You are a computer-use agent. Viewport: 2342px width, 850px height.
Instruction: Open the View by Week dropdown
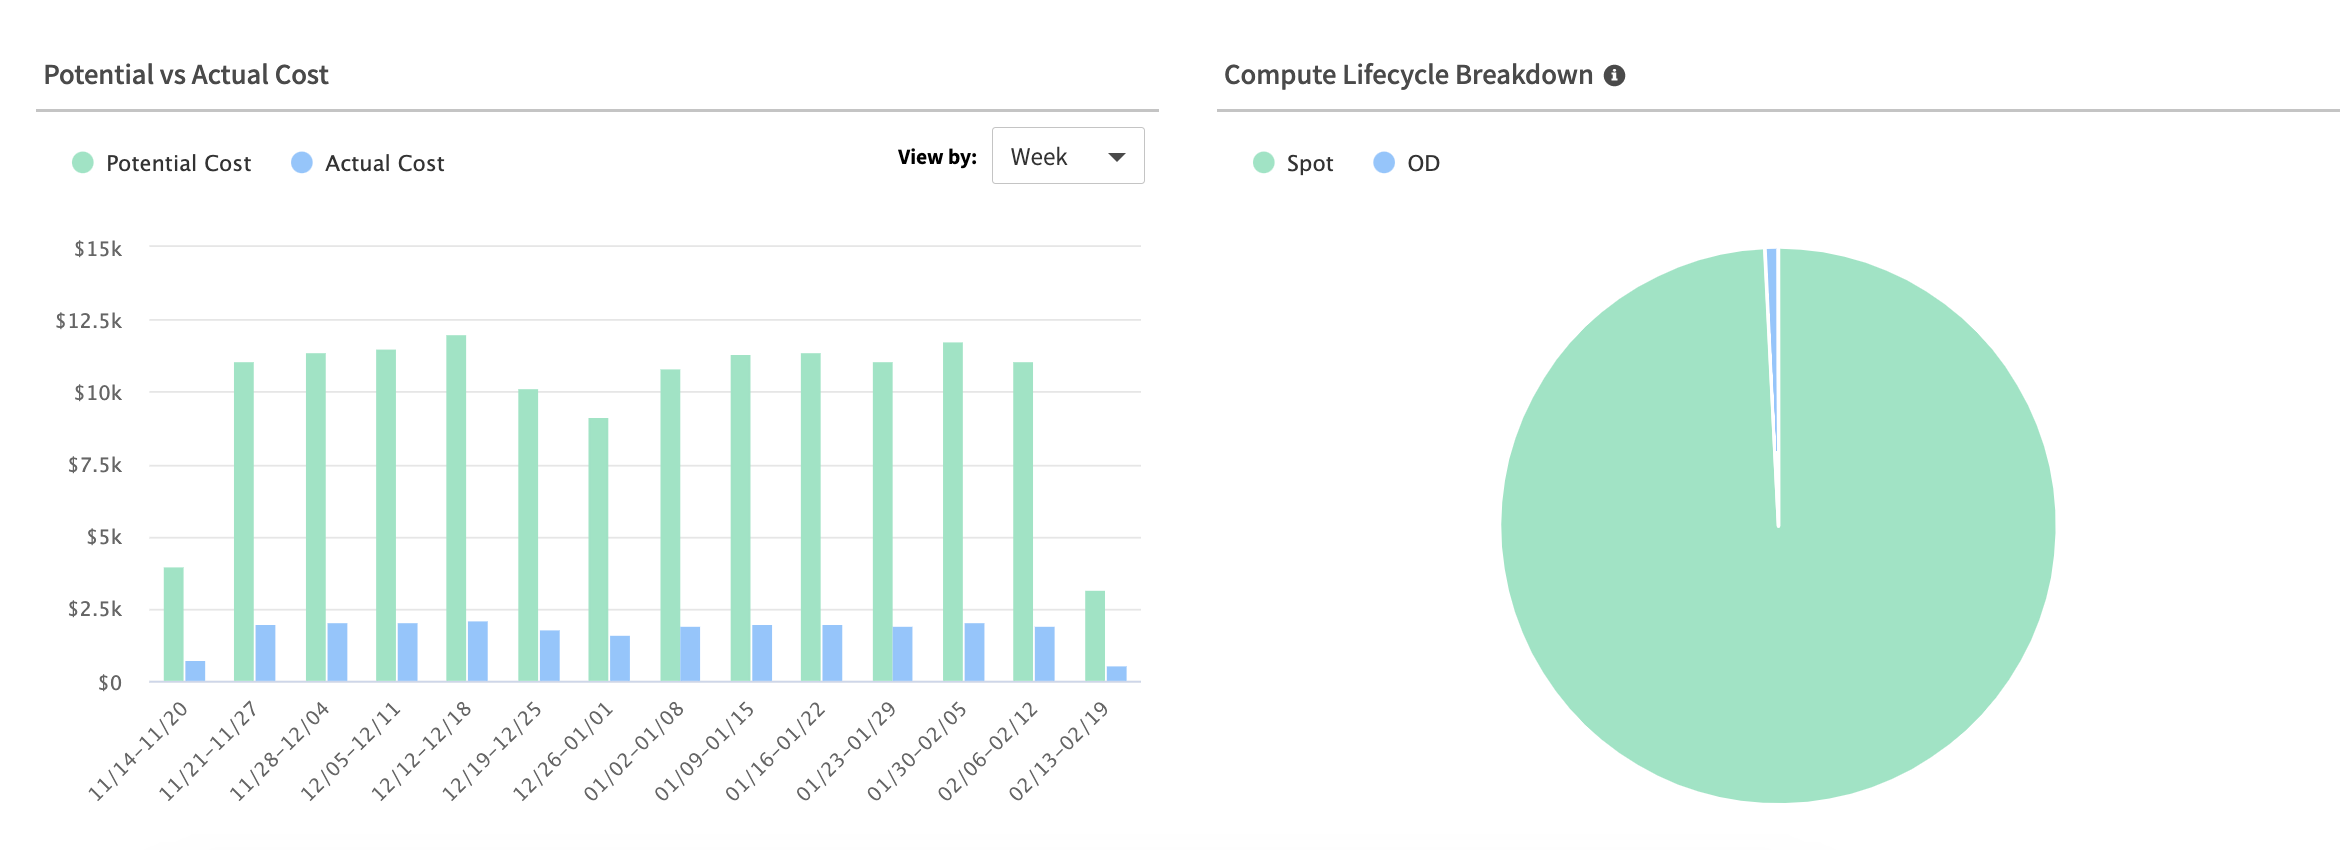[x=1067, y=156]
